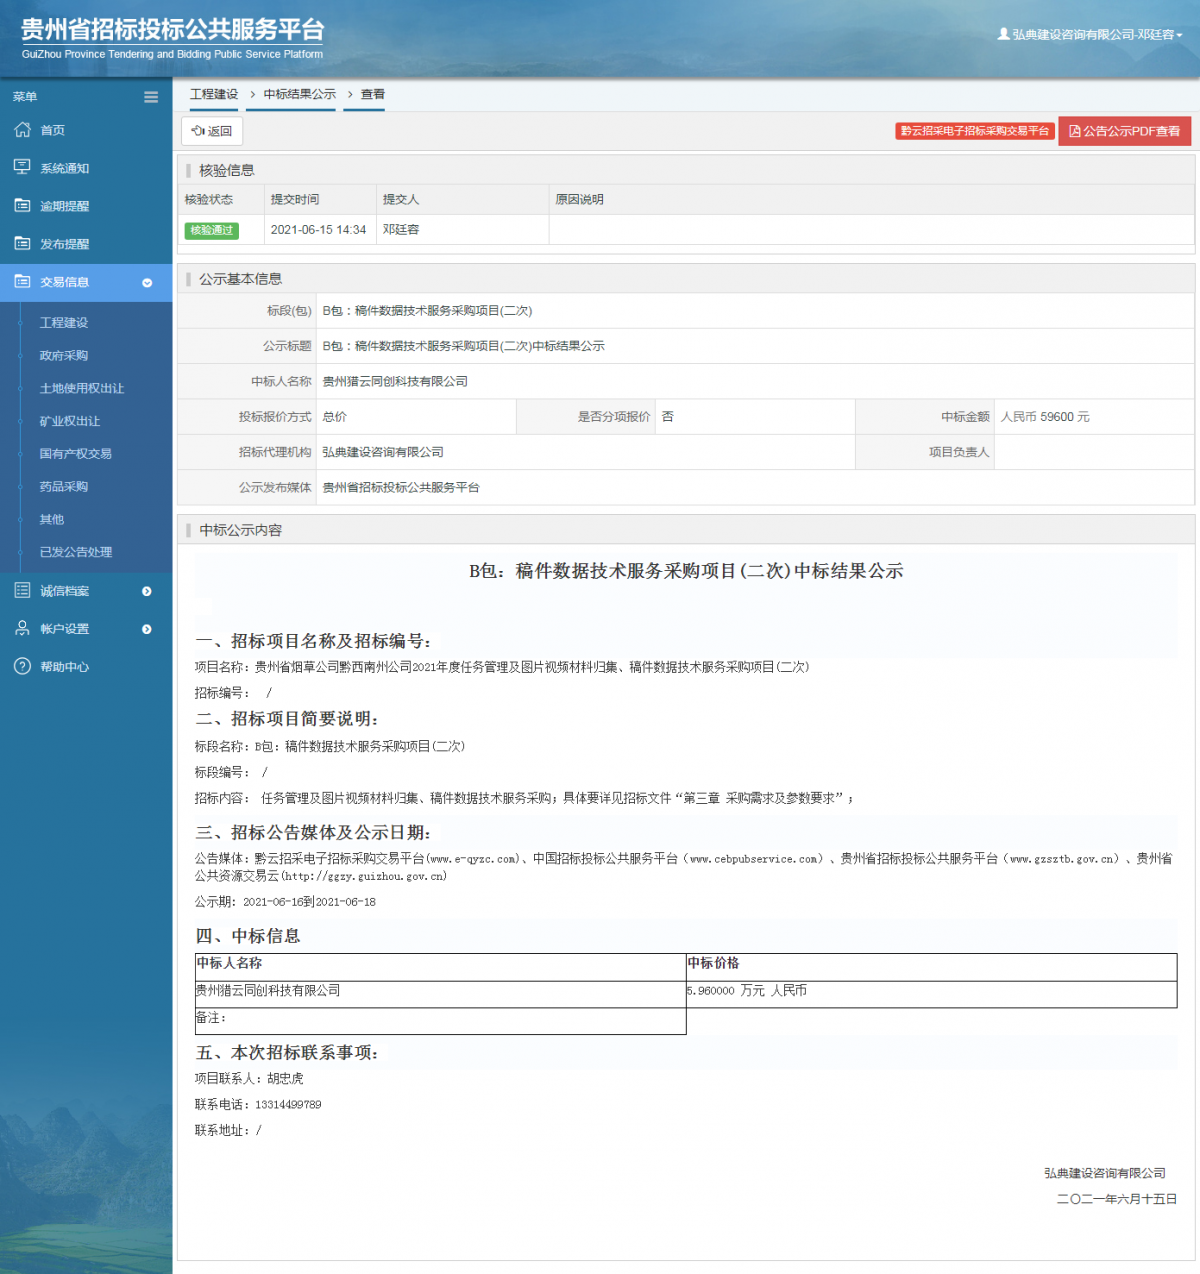The width and height of the screenshot is (1200, 1274).
Task: Select 土地使用权出让 submenu item
Action: pos(82,388)
